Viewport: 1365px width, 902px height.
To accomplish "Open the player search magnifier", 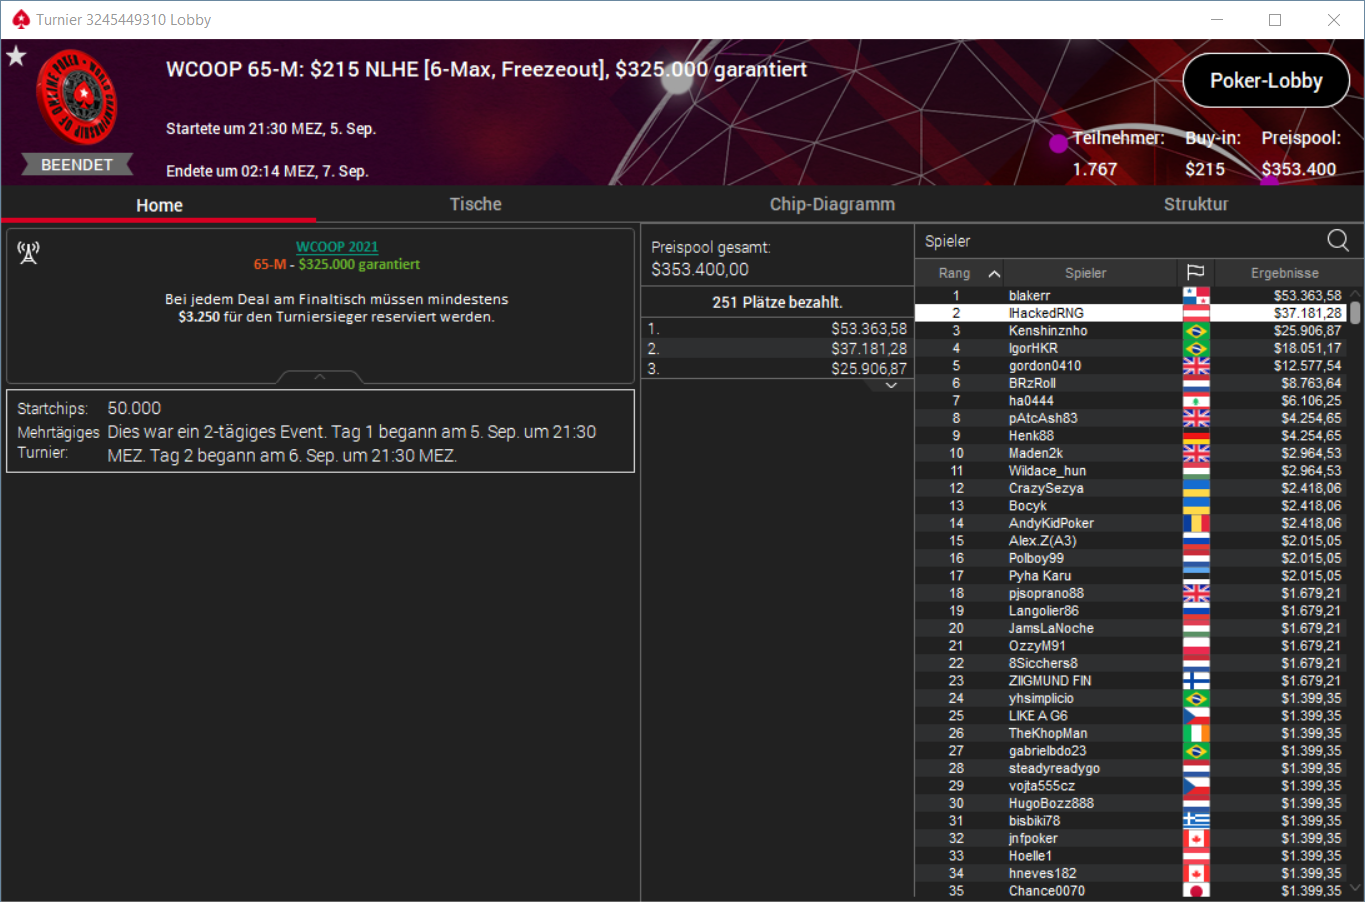I will coord(1337,240).
